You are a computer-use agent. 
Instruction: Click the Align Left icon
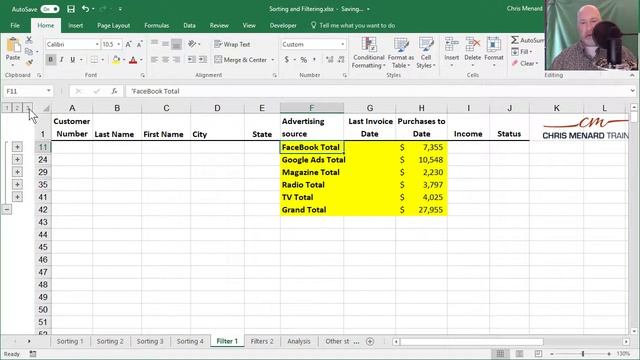[154, 60]
